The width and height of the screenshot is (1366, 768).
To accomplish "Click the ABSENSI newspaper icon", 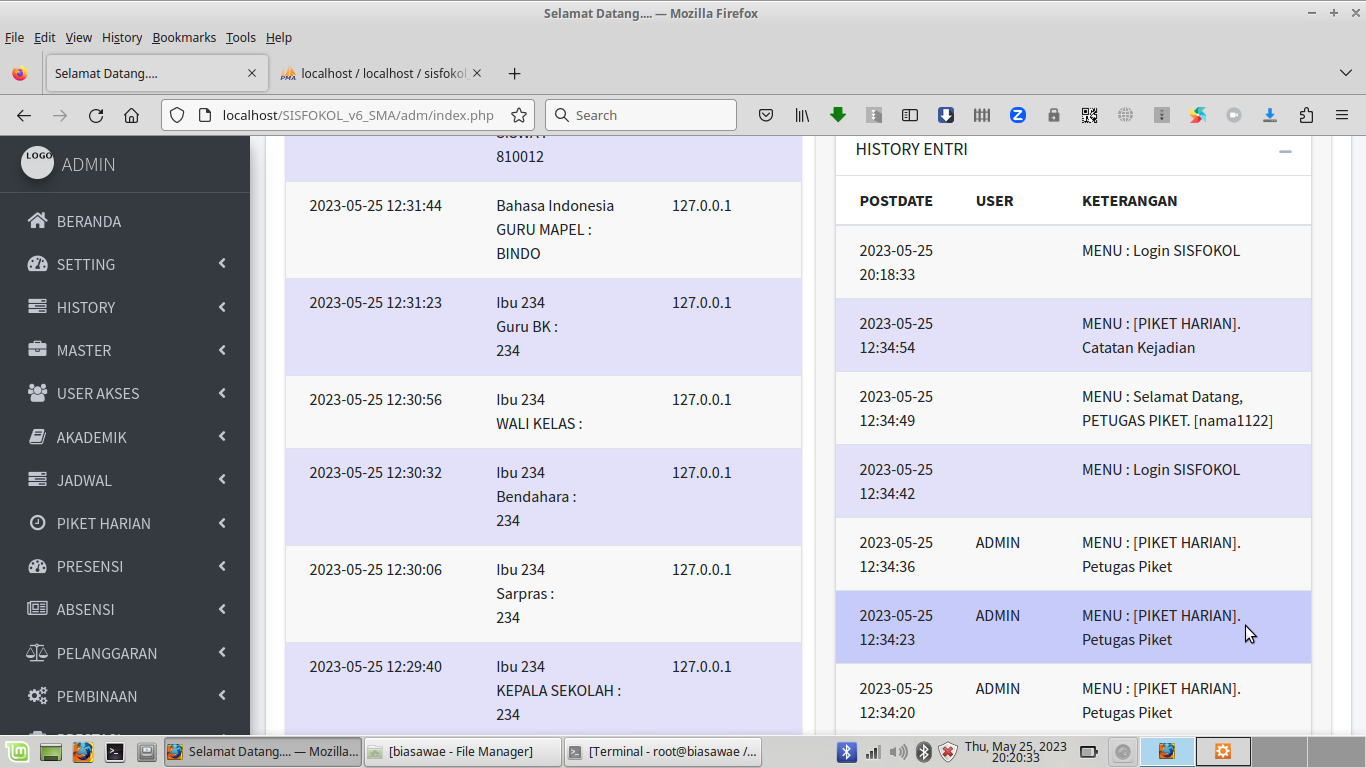I will coord(38,609).
